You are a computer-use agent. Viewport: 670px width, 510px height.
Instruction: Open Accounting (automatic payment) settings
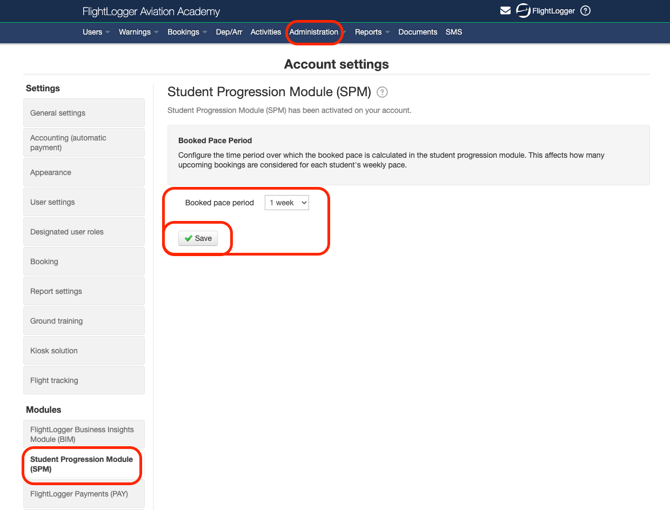coord(84,143)
